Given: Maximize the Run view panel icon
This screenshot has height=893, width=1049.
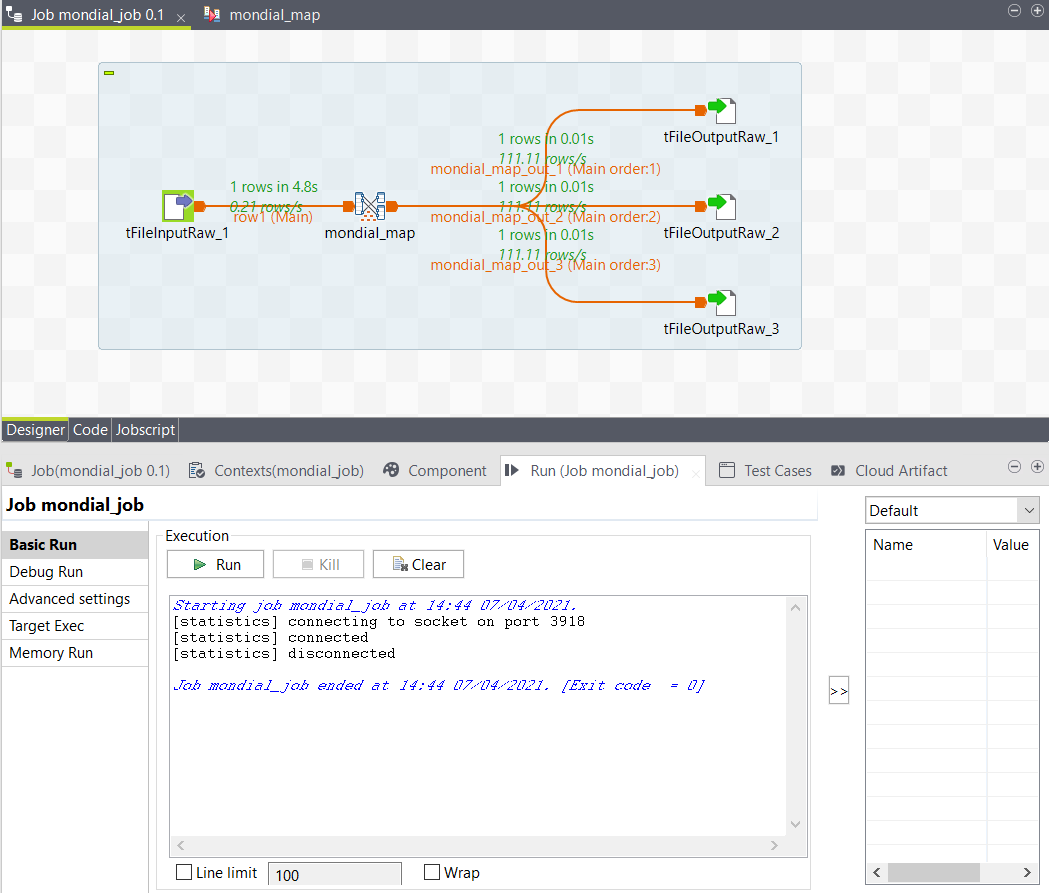Looking at the screenshot, I should pos(1037,467).
